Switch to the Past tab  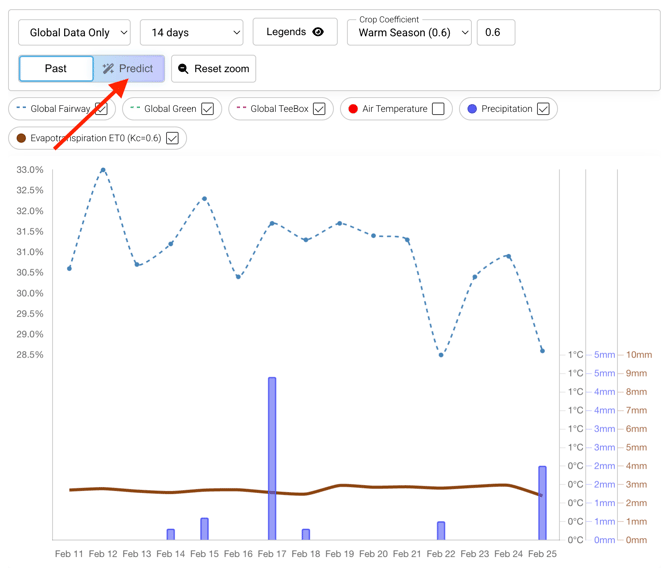[x=56, y=69]
